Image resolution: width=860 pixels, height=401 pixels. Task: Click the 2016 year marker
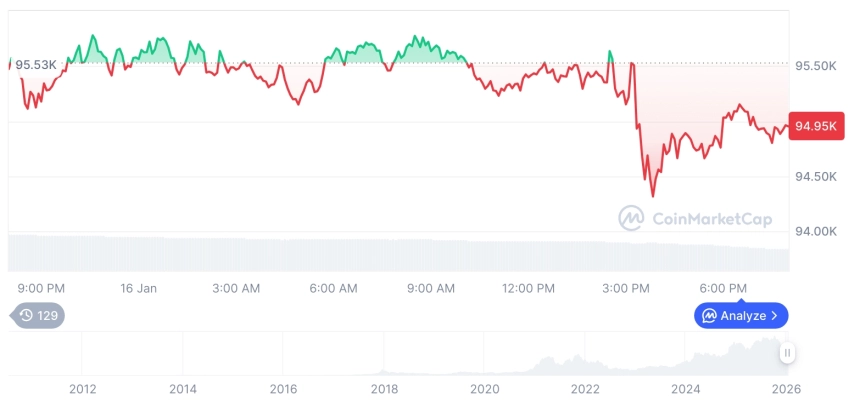tap(284, 388)
